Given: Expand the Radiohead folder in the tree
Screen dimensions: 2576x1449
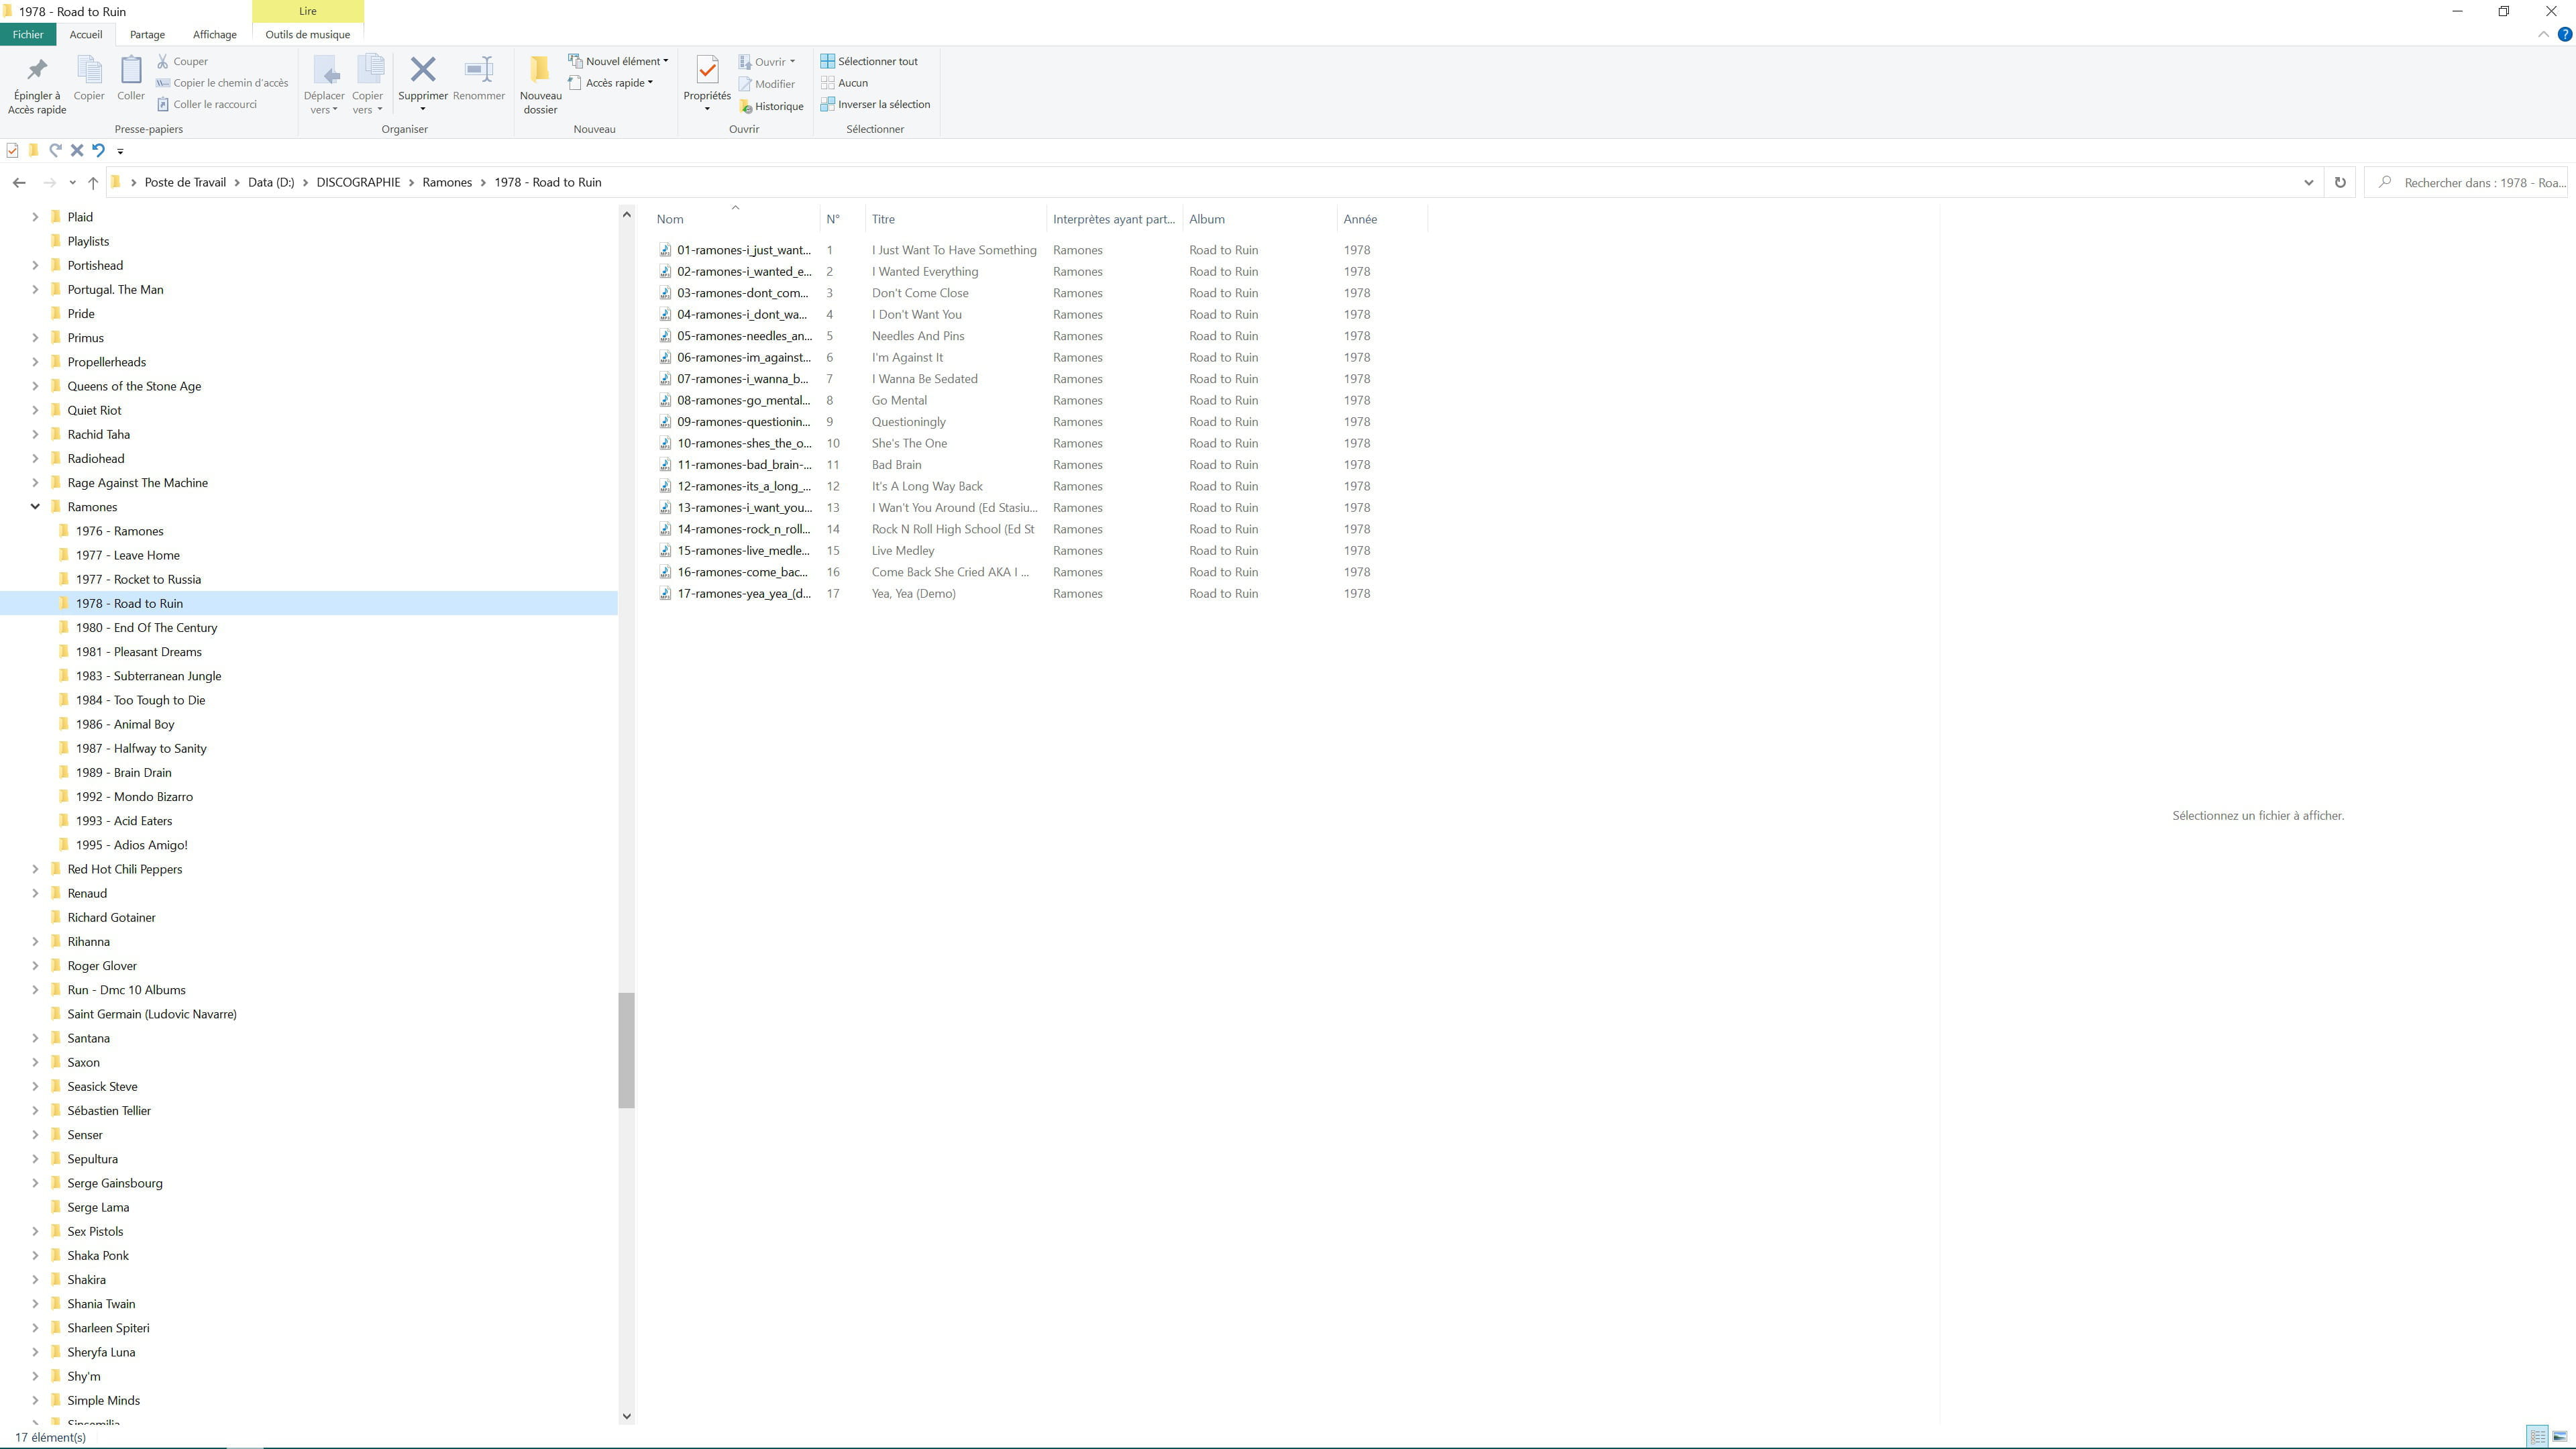Looking at the screenshot, I should pos(35,459).
